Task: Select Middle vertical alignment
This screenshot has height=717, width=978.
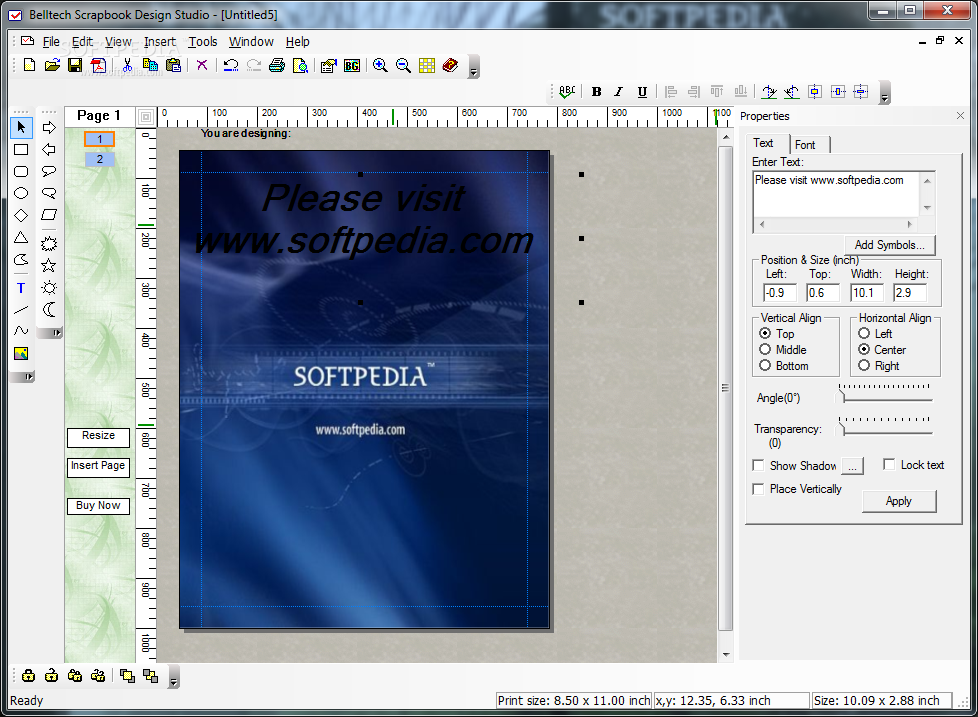Action: (x=765, y=350)
